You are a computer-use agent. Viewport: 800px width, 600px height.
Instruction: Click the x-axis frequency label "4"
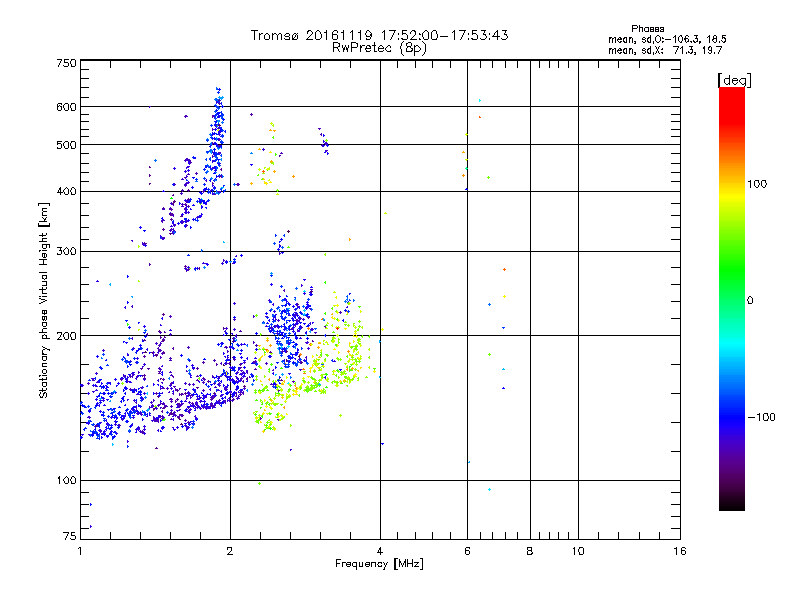(380, 551)
